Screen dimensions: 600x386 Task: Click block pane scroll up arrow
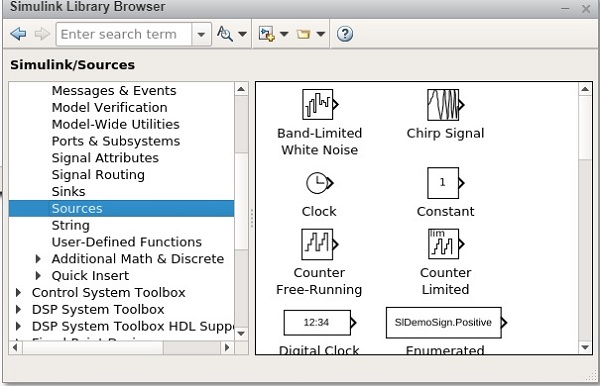(585, 90)
